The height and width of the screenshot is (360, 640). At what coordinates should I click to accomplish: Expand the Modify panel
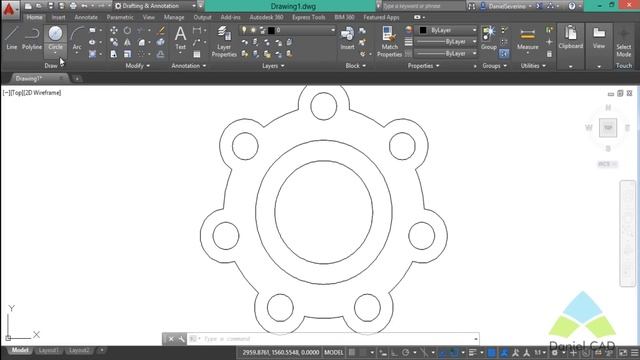point(138,66)
